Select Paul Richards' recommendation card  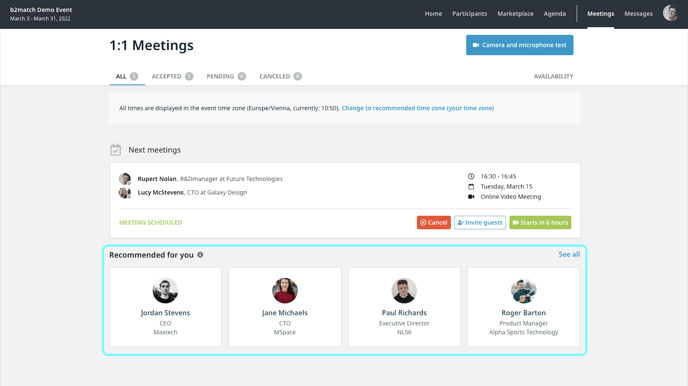(x=404, y=307)
